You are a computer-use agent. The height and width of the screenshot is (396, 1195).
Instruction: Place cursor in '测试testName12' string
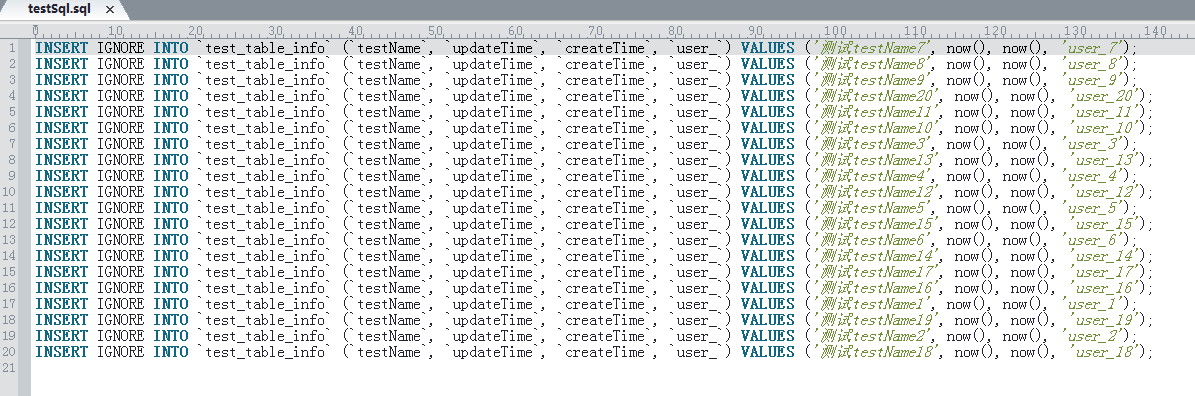tap(876, 192)
